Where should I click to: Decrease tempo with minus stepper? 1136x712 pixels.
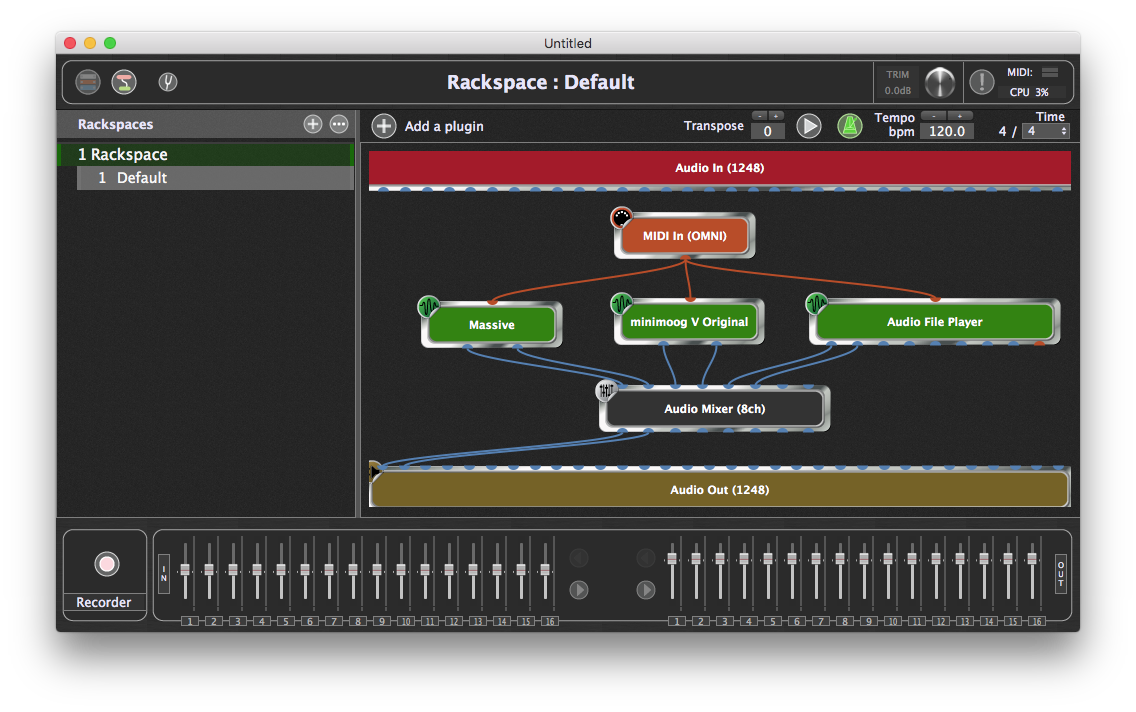(934, 116)
